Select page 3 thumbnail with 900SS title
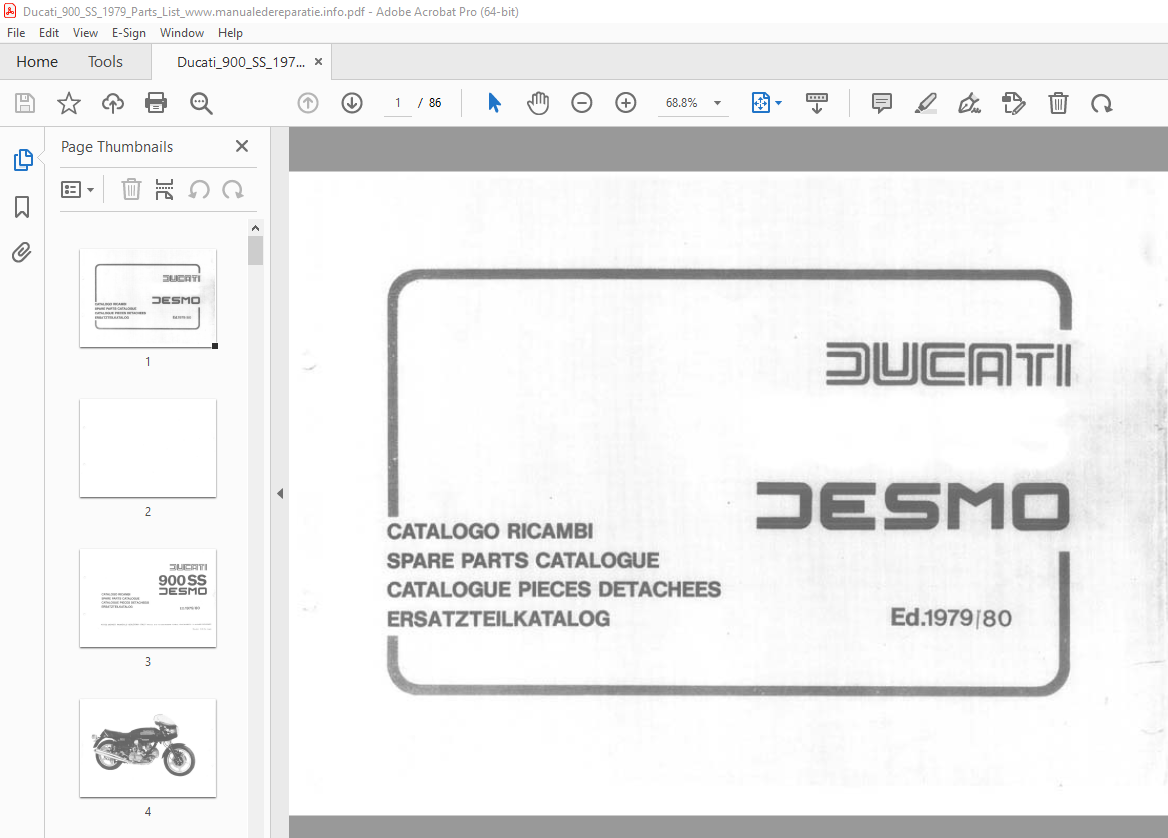The height and width of the screenshot is (838, 1168). (148, 598)
